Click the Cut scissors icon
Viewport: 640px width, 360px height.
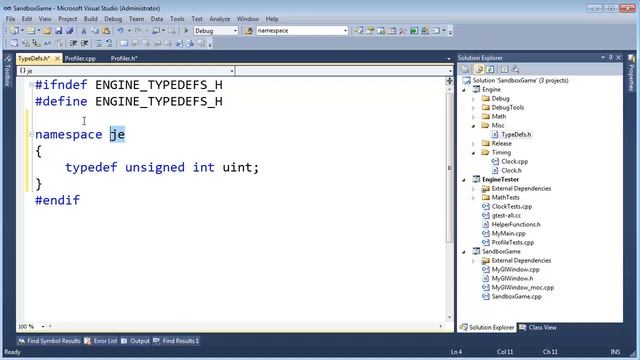point(83,31)
